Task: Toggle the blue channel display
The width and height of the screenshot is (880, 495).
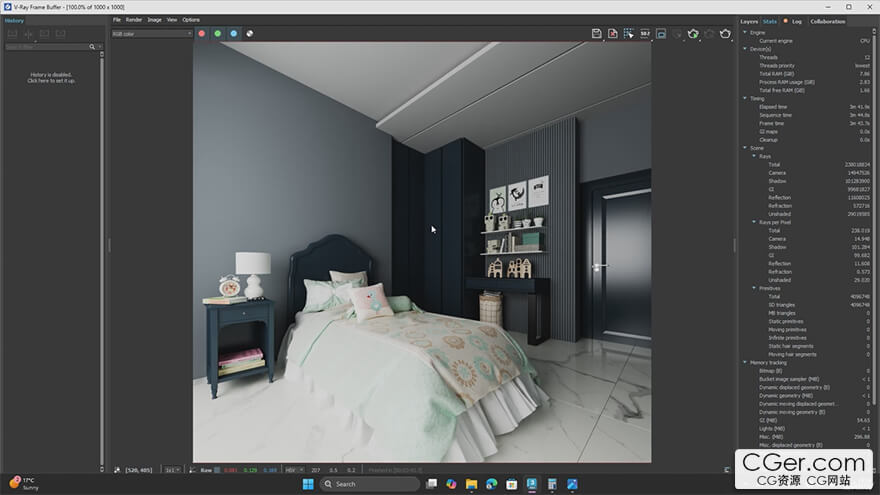Action: pyautogui.click(x=233, y=33)
